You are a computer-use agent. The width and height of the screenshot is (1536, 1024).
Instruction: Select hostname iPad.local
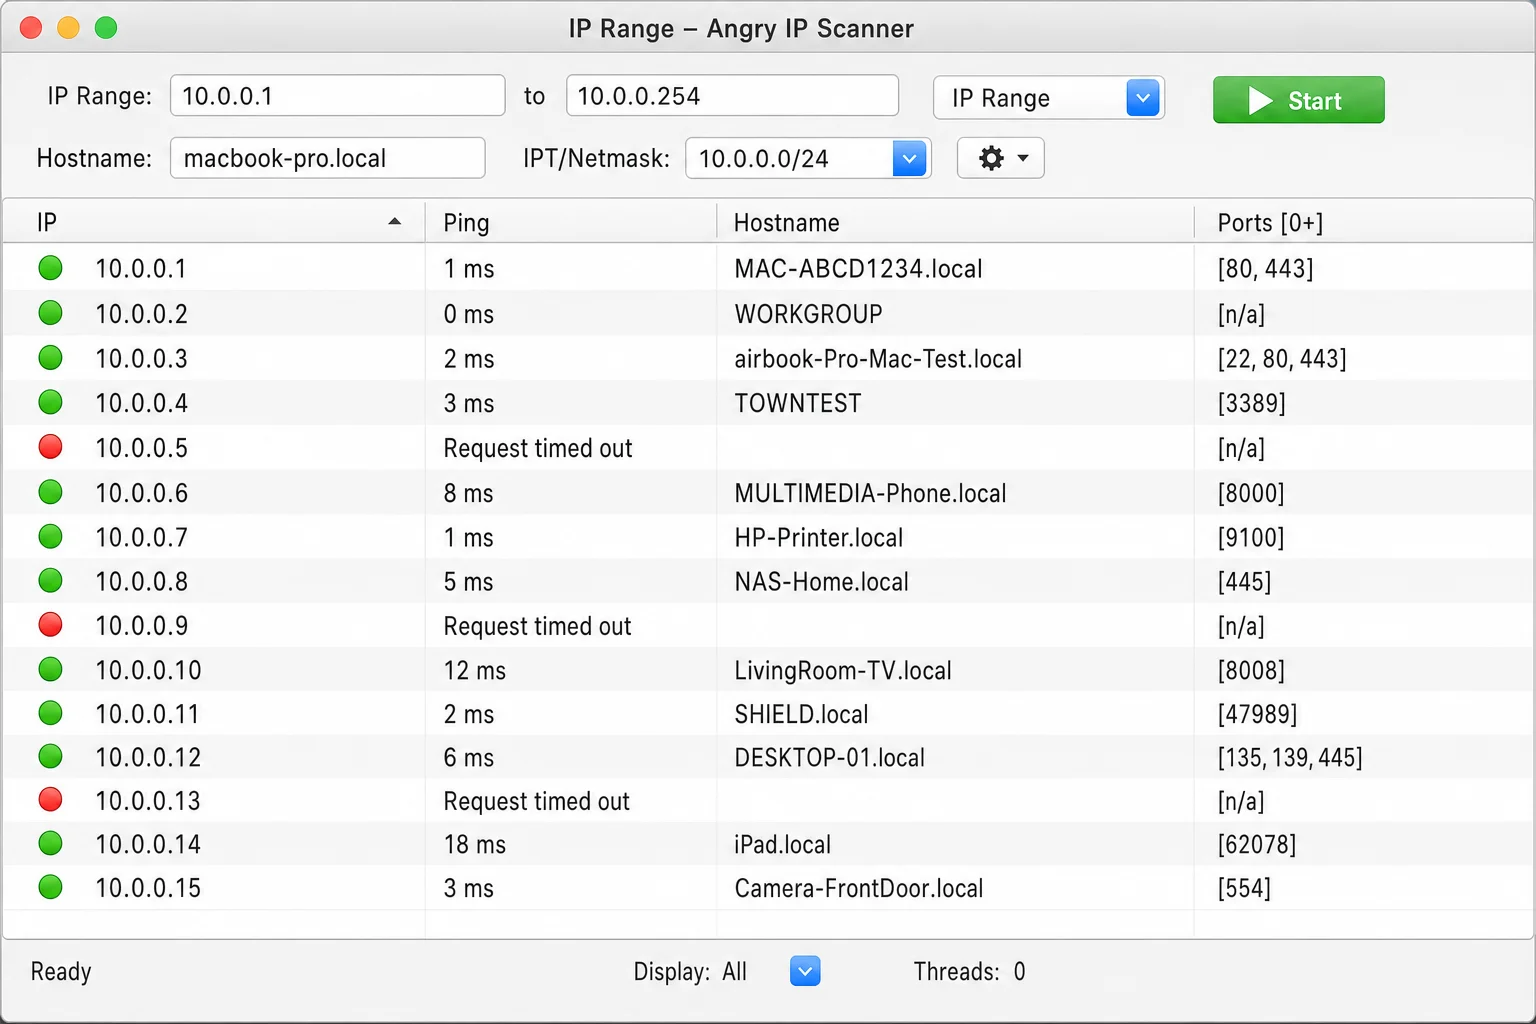coord(782,845)
